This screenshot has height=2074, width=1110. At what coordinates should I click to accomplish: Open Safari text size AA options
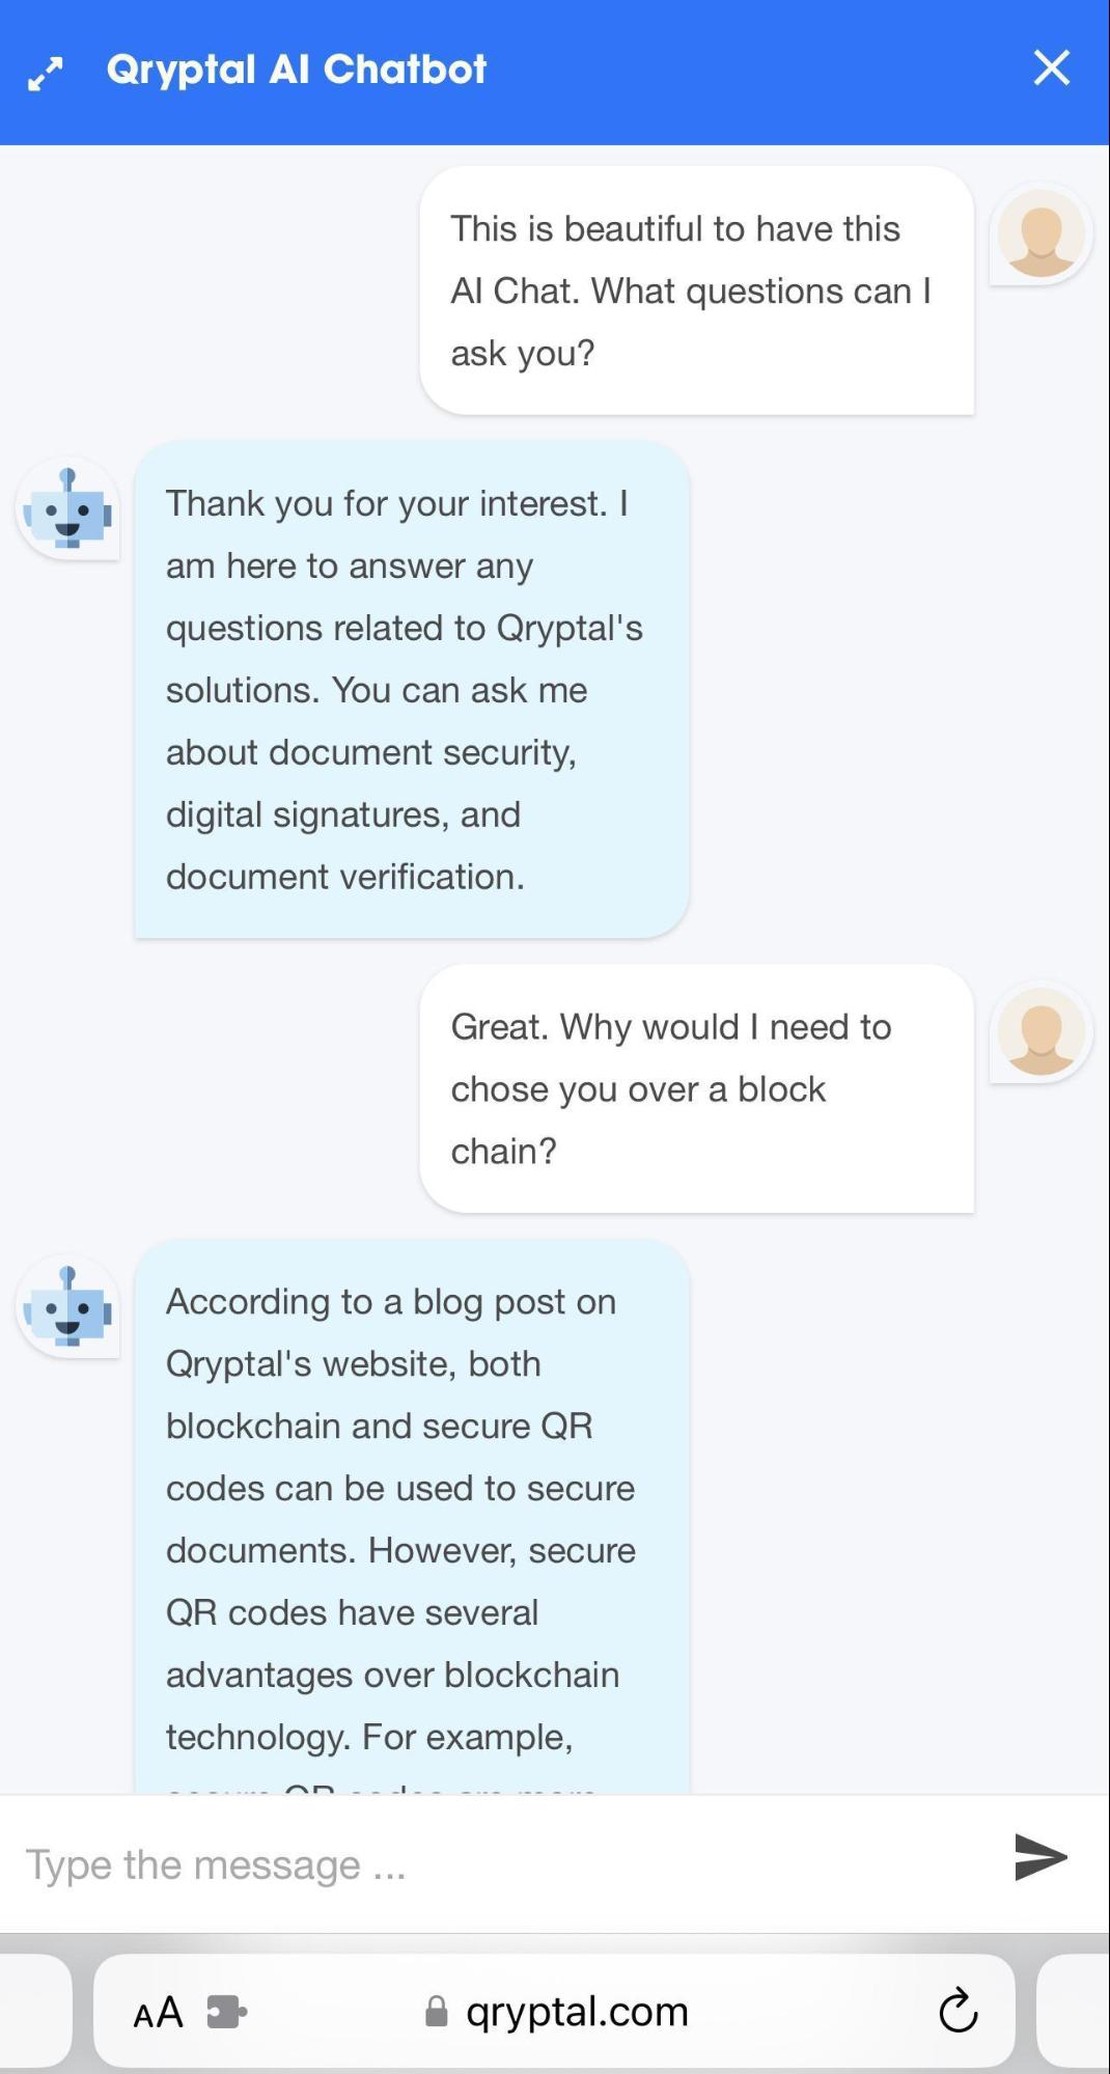[x=157, y=2011]
